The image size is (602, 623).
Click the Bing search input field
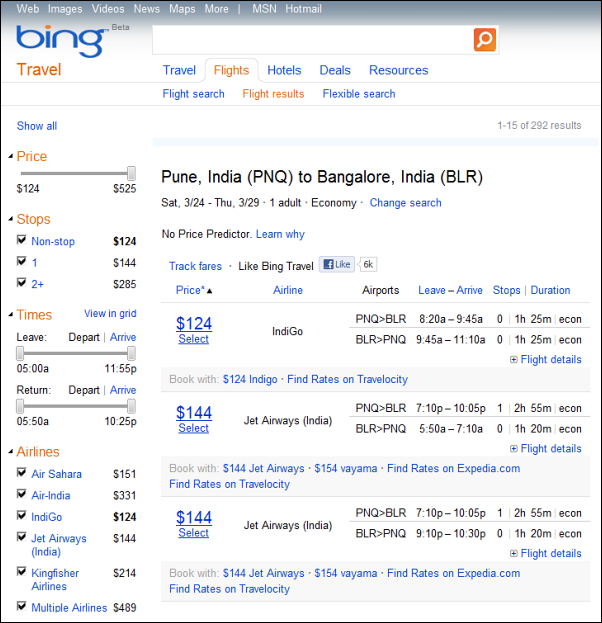click(x=313, y=40)
